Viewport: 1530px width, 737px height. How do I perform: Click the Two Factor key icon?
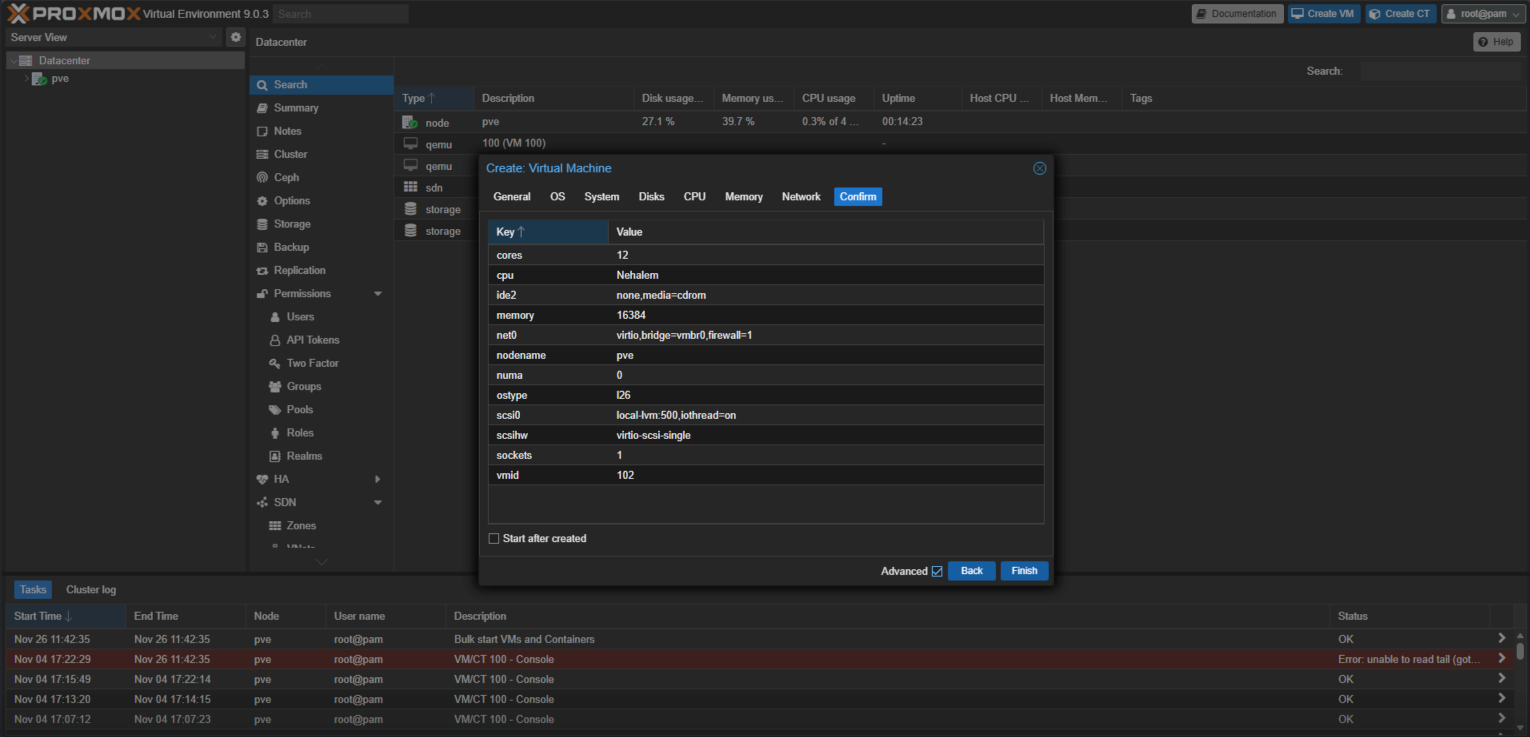click(275, 363)
